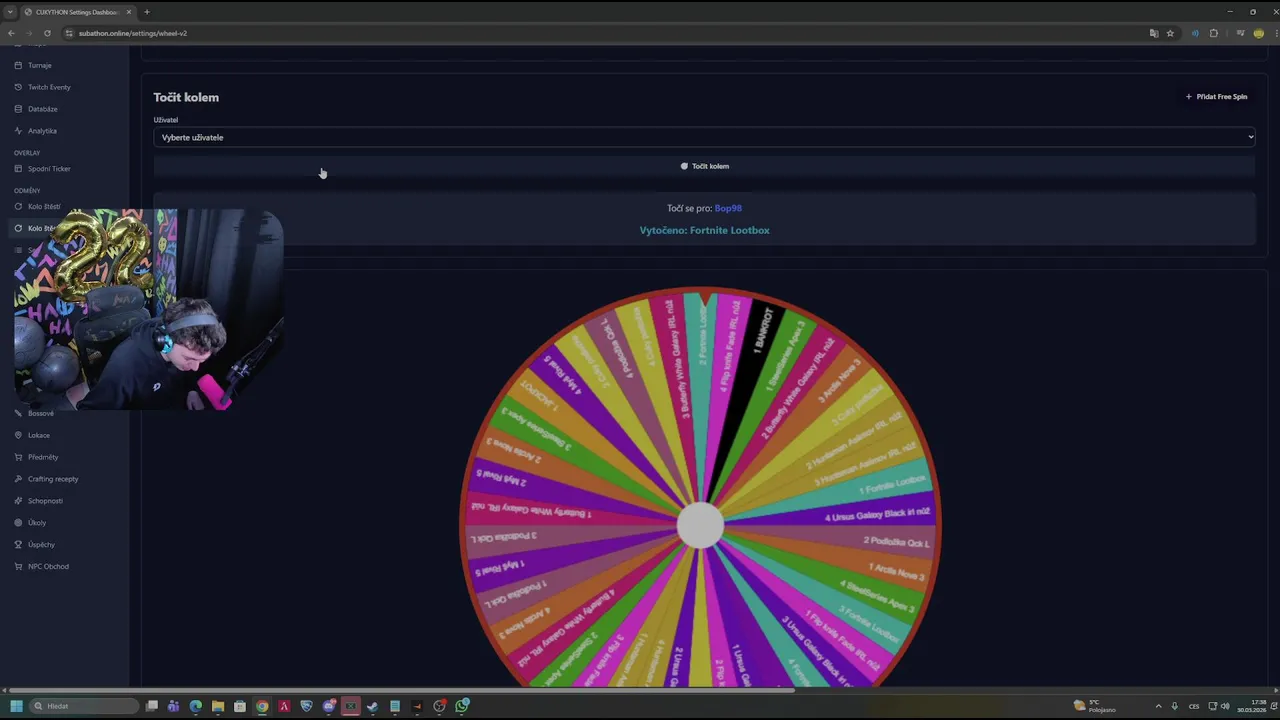This screenshot has width=1280, height=720.
Task: Click the Úspěchy trophy icon
Action: tap(18, 545)
